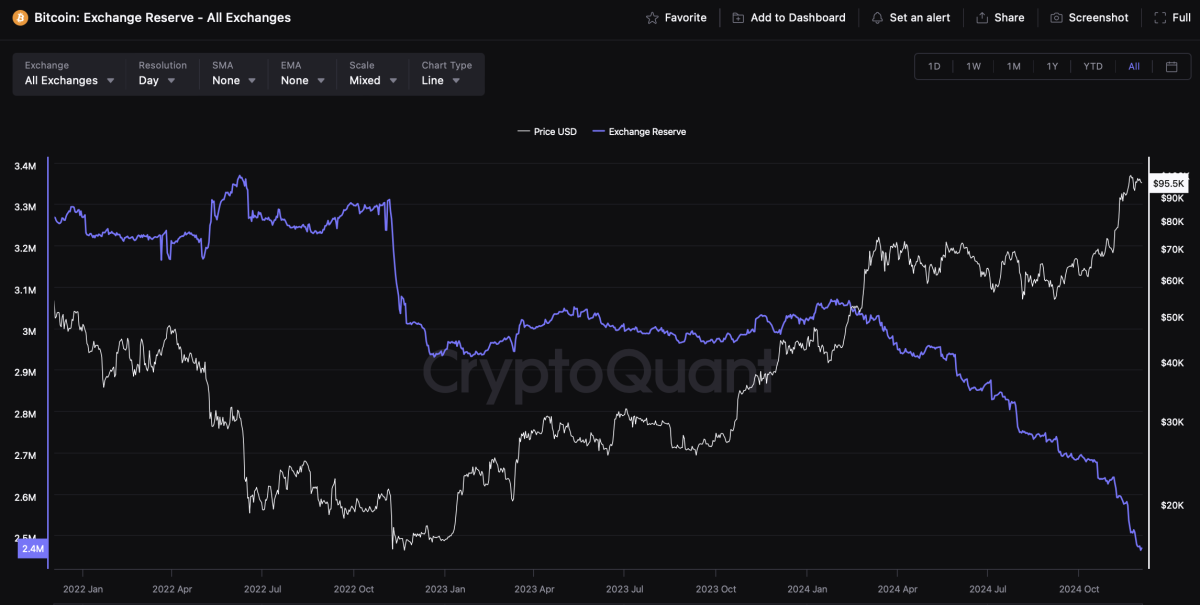Screen dimensions: 1200x605
Task: Click the Screenshot camera icon
Action: tap(1056, 18)
